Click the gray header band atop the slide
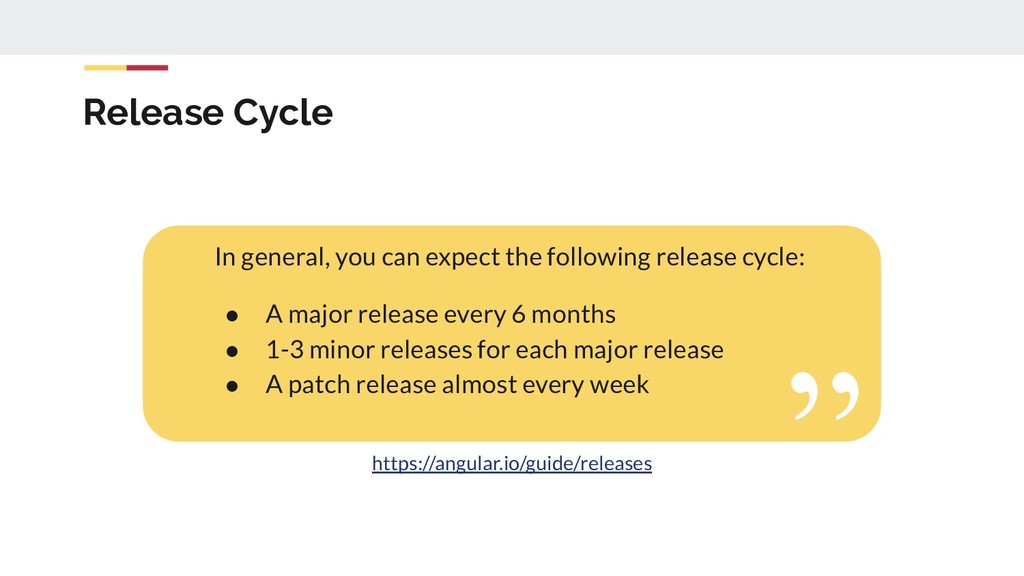Screen dimensions: 1024x576 tap(512, 27)
